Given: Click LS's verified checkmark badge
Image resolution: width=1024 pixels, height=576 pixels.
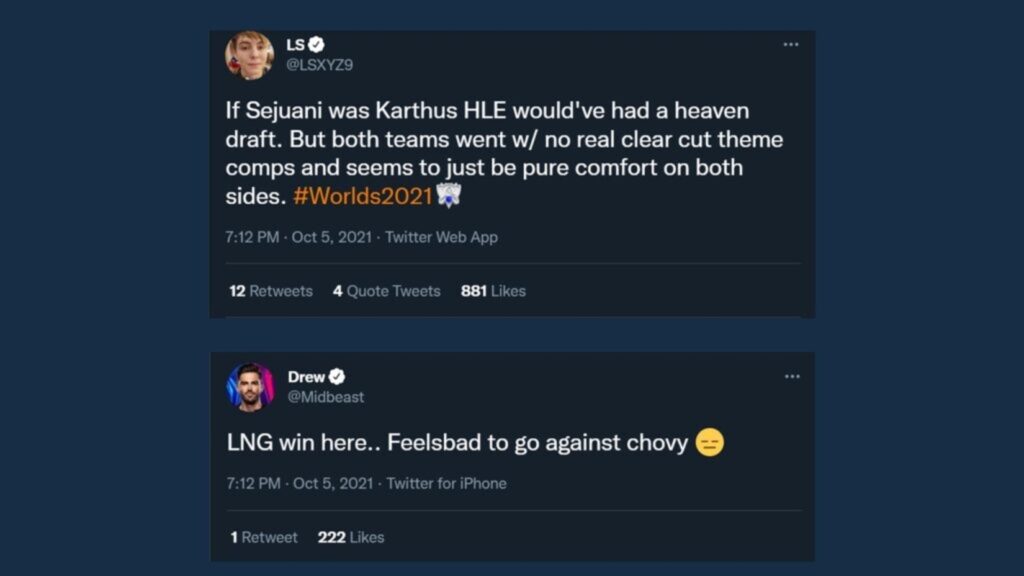Looking at the screenshot, I should [318, 44].
